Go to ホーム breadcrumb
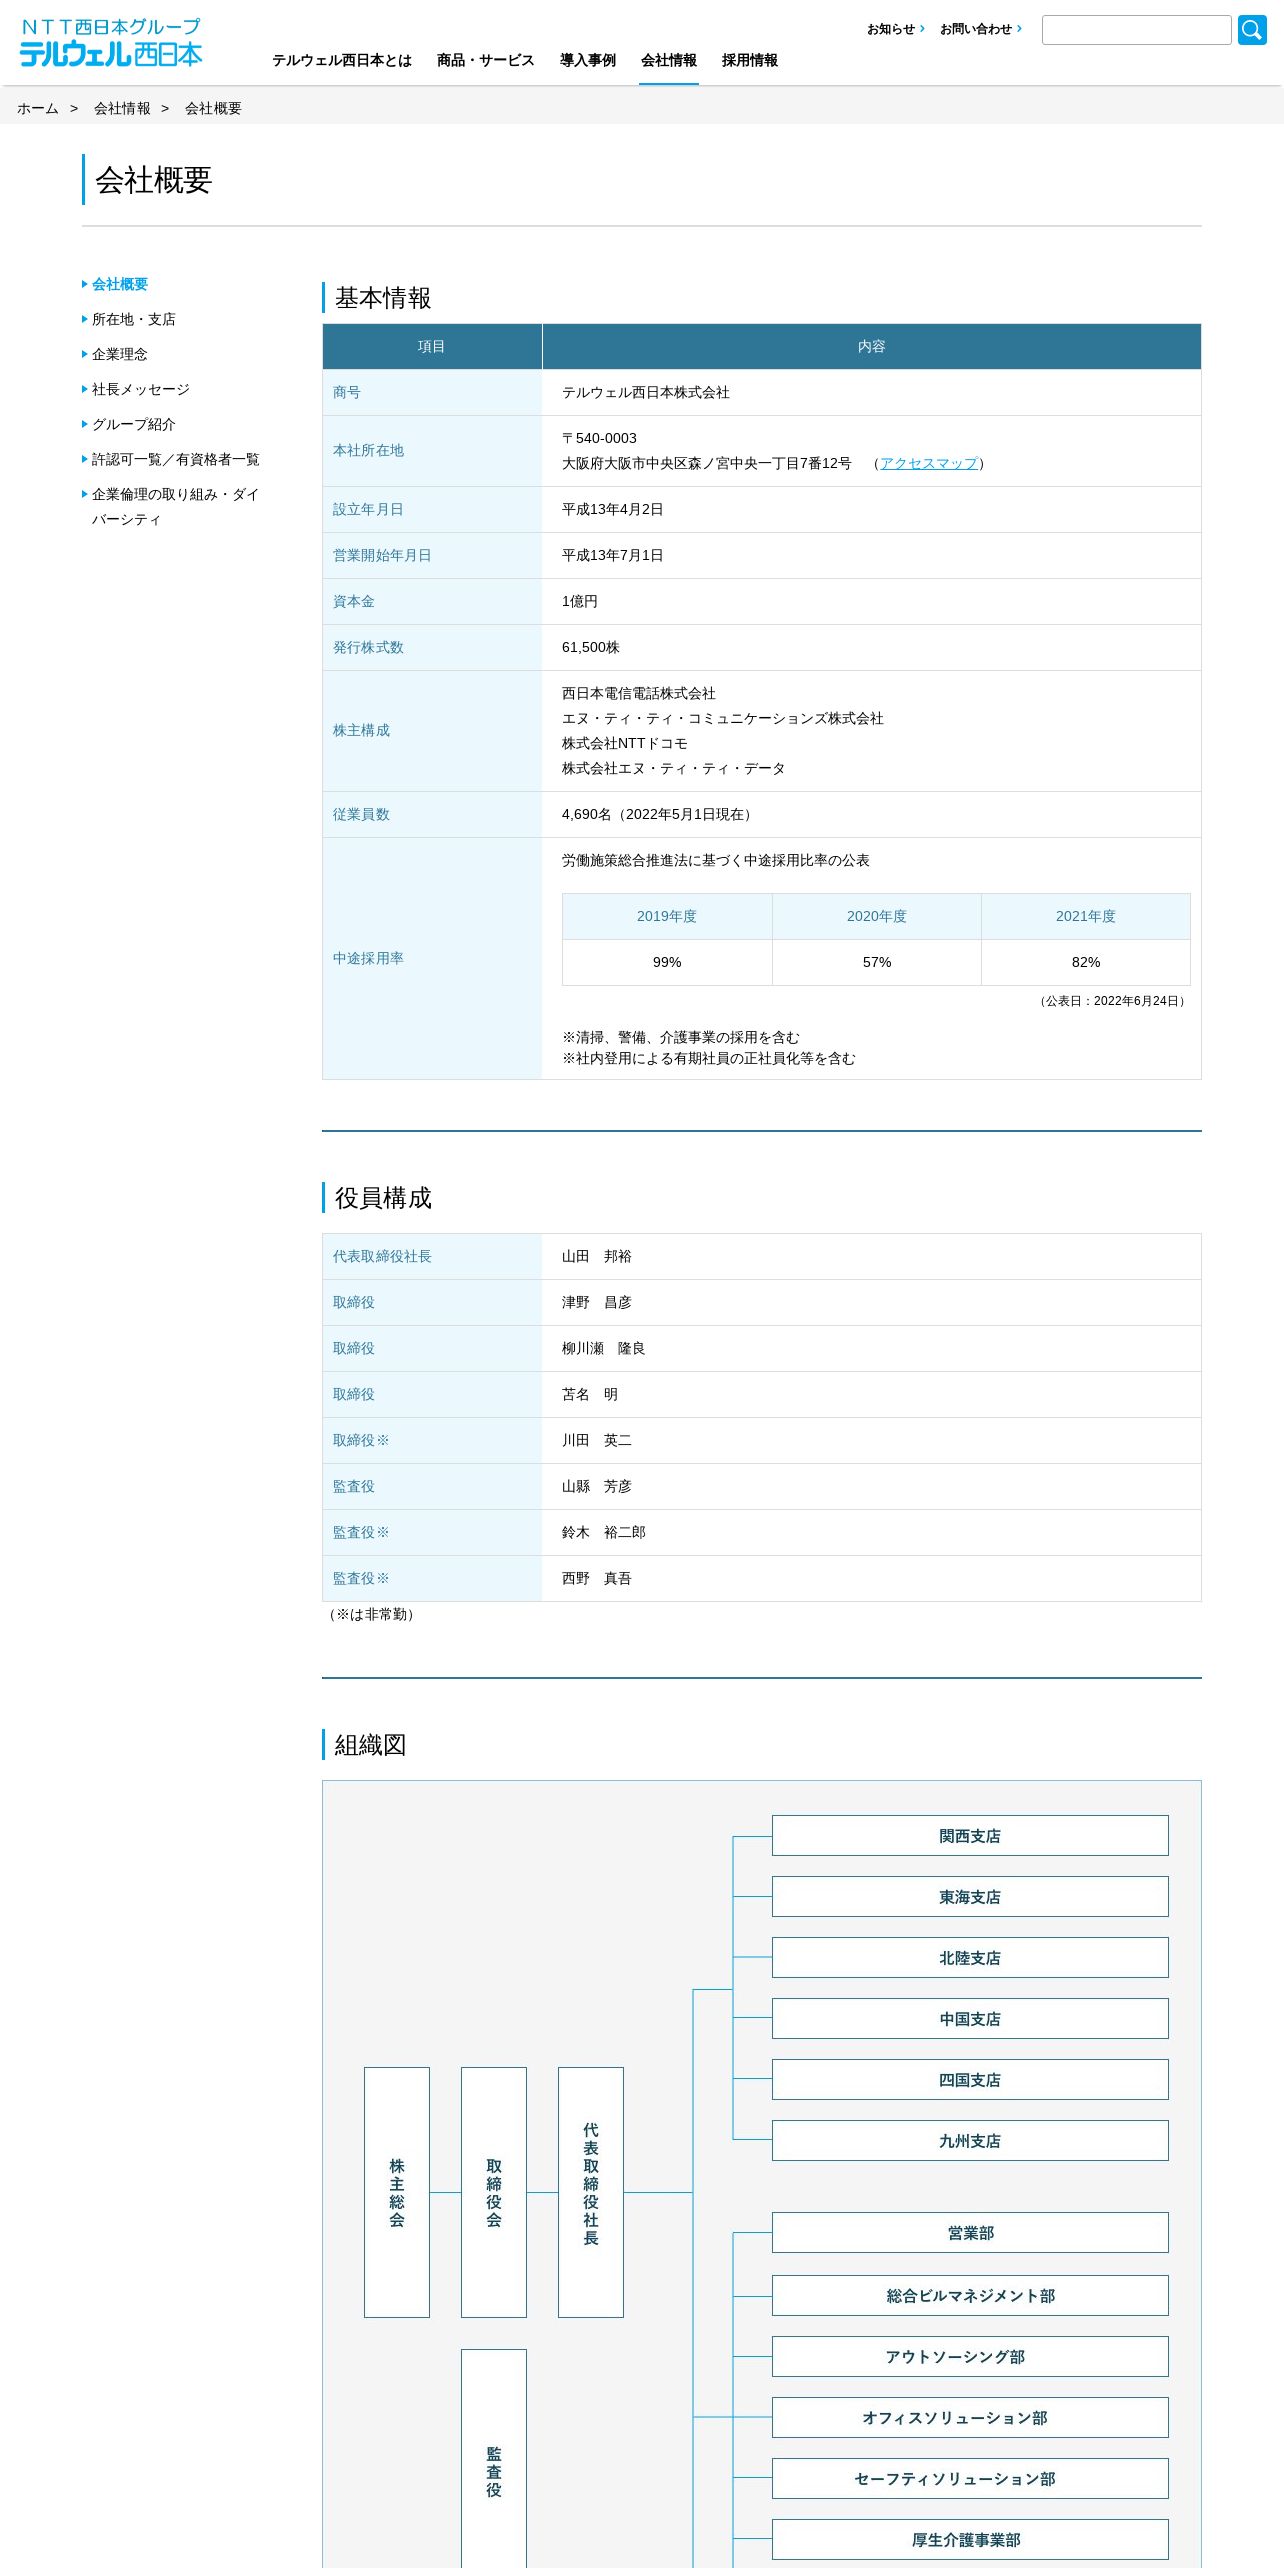1284x2568 pixels. [x=38, y=108]
